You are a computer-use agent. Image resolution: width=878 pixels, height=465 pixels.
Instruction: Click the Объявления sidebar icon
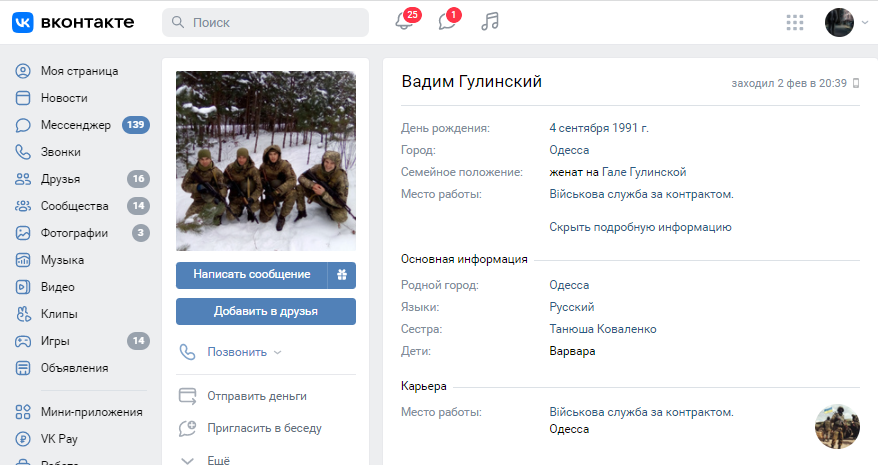click(23, 368)
